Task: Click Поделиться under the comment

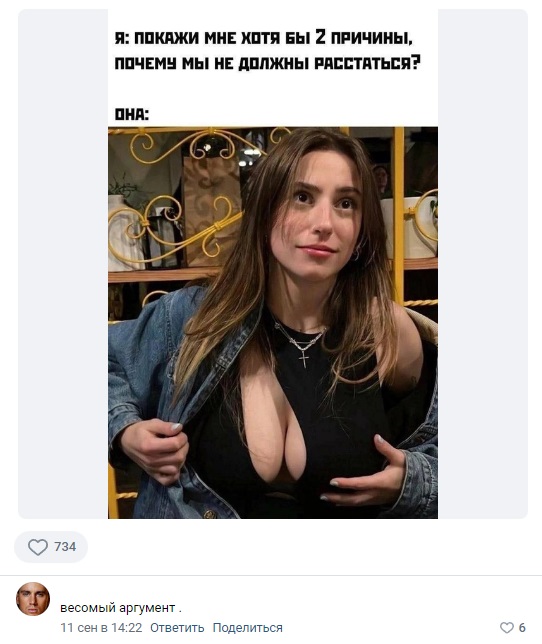Action: (x=248, y=628)
